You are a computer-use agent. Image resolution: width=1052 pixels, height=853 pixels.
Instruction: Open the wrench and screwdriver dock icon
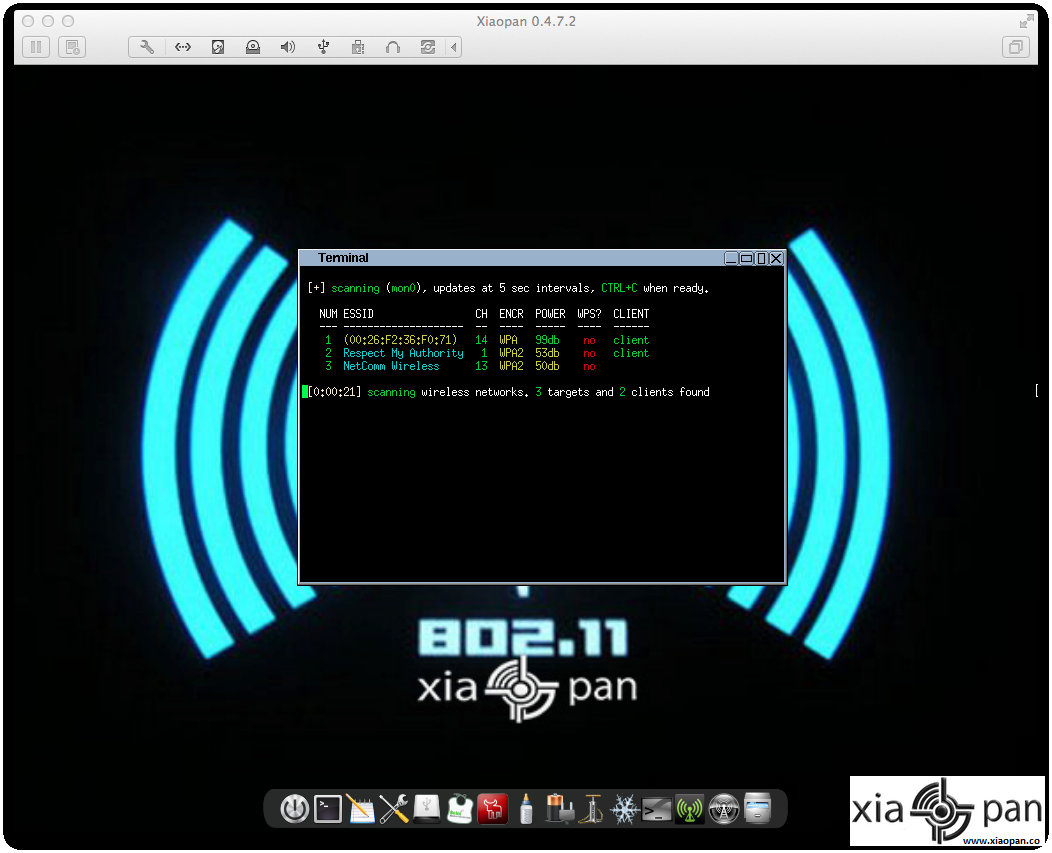(394, 809)
